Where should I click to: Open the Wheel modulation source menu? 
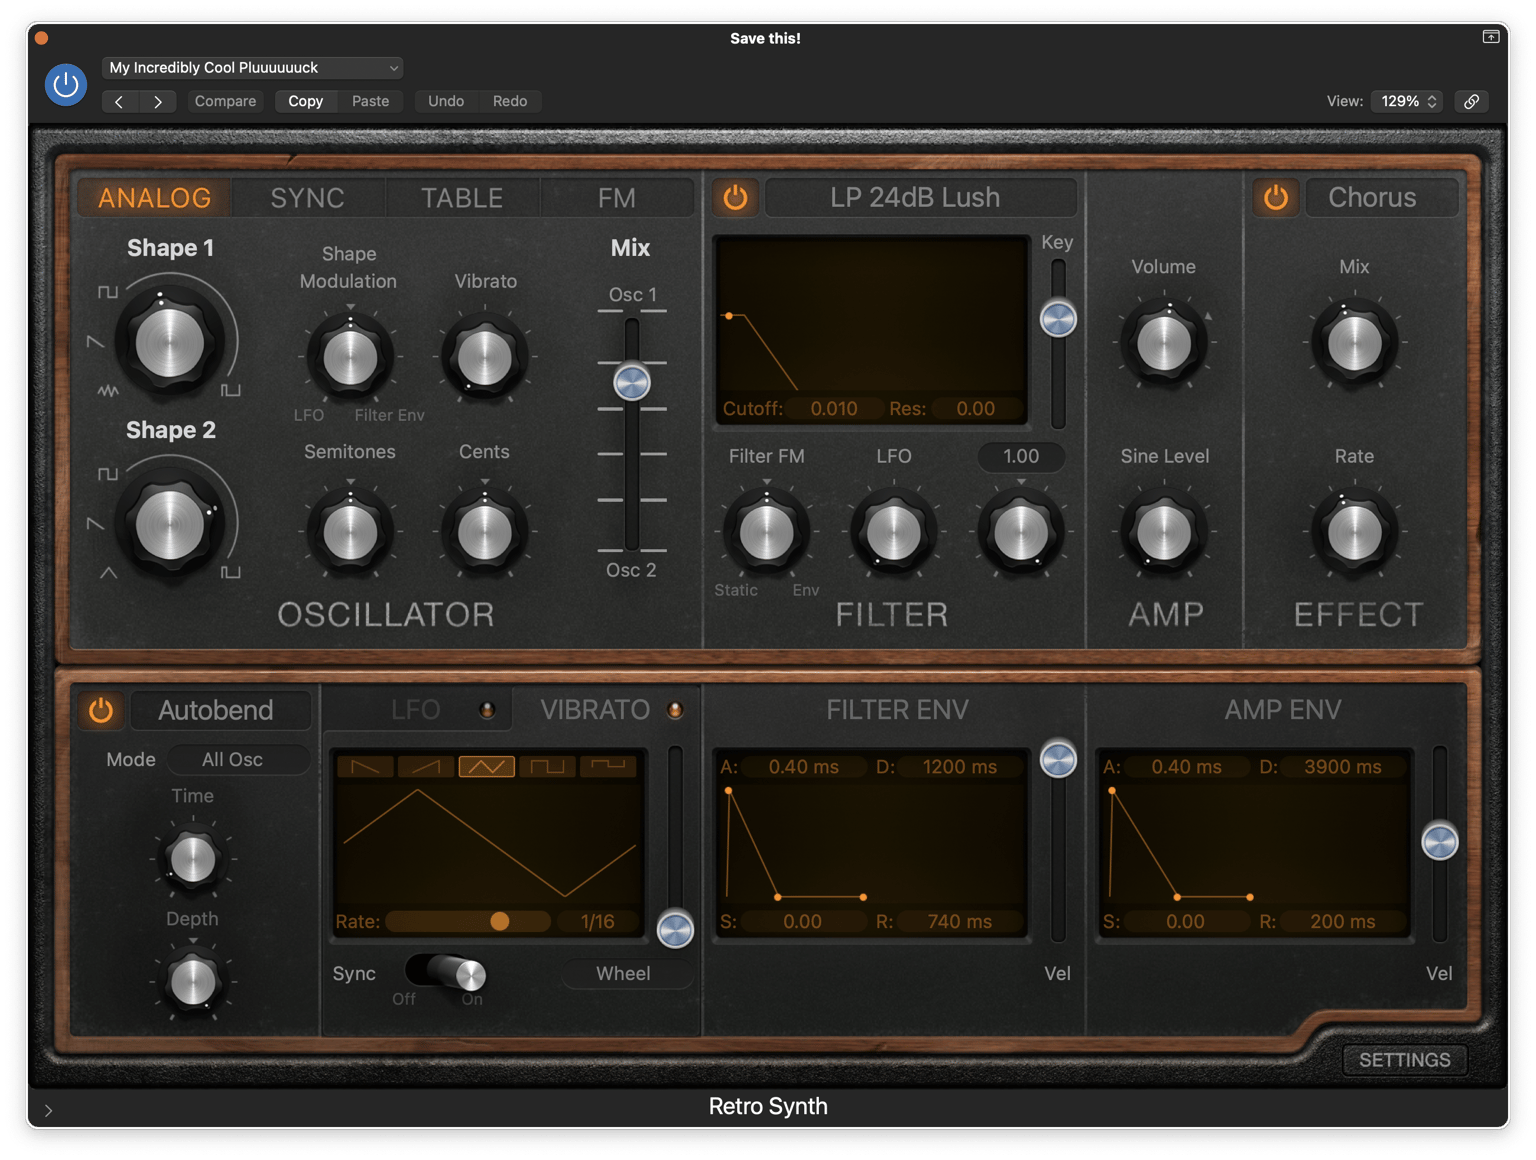point(627,973)
